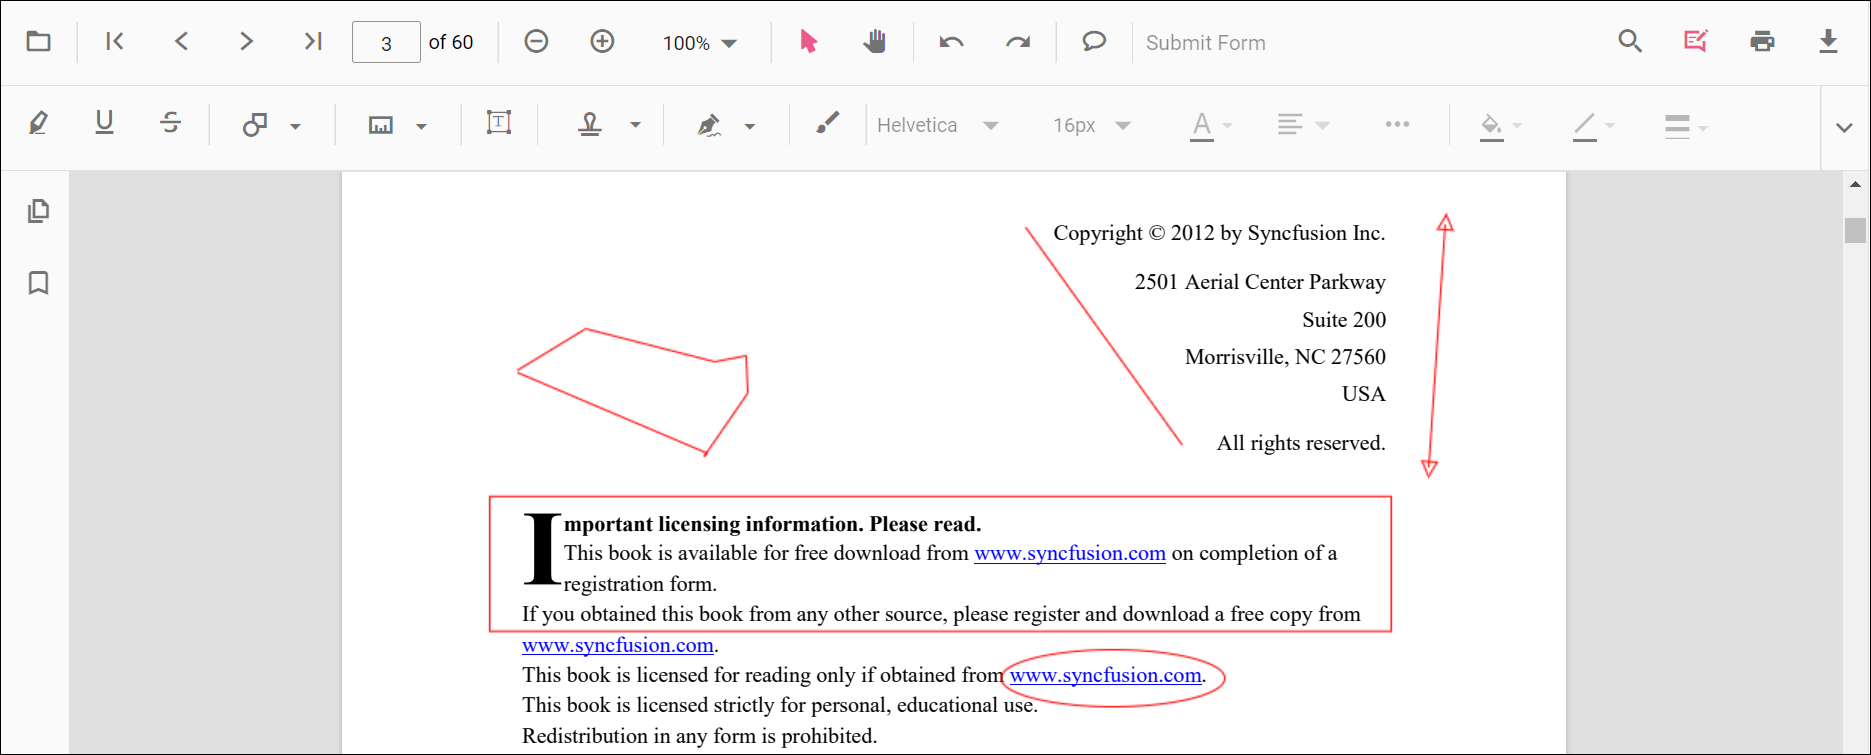This screenshot has height=755, width=1871.
Task: Open the text alignment options
Action: [1303, 125]
